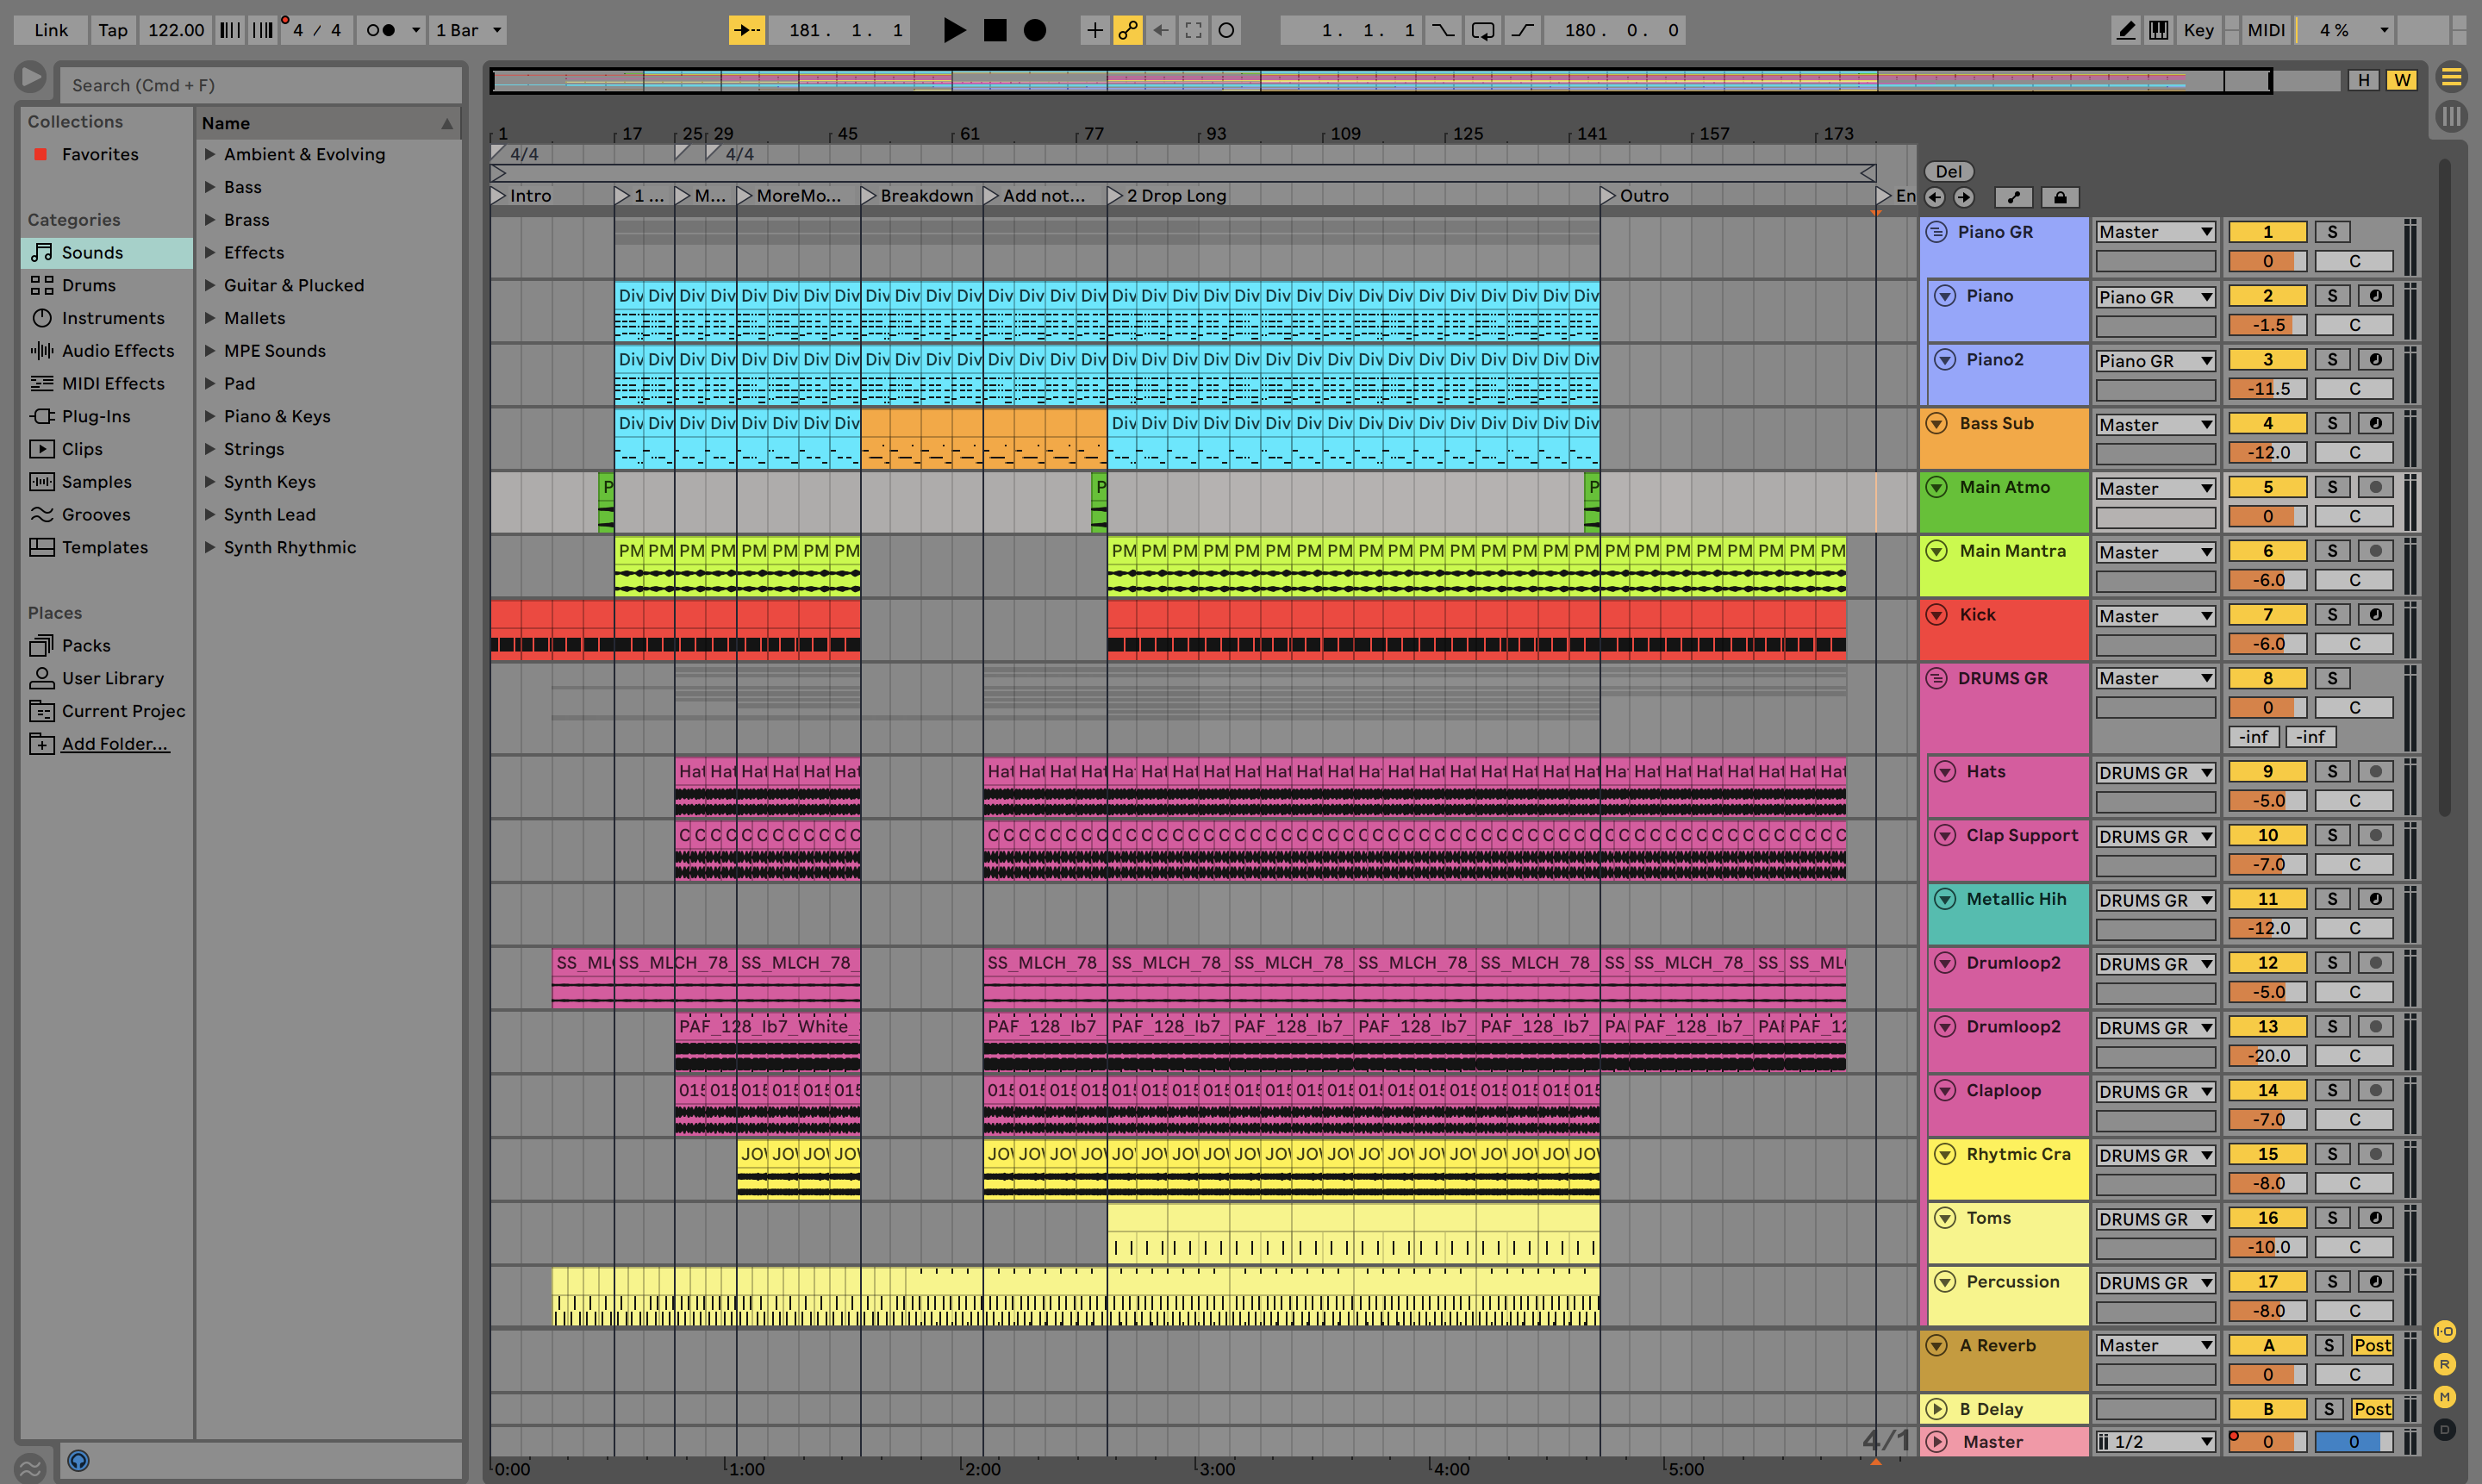
Task: Open Hats output DRUMS GR dropdown
Action: pyautogui.click(x=2155, y=773)
